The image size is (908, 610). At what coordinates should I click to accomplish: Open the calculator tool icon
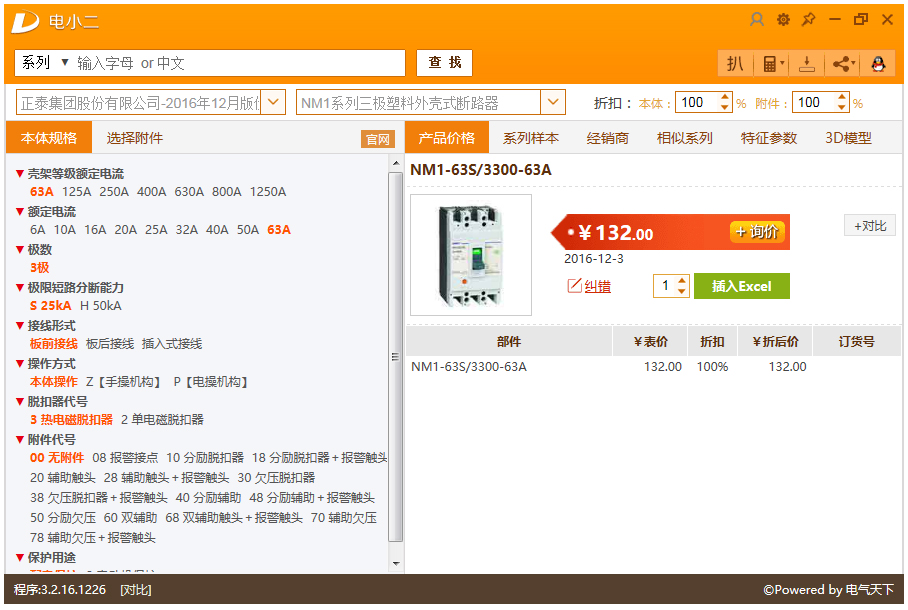pos(771,63)
